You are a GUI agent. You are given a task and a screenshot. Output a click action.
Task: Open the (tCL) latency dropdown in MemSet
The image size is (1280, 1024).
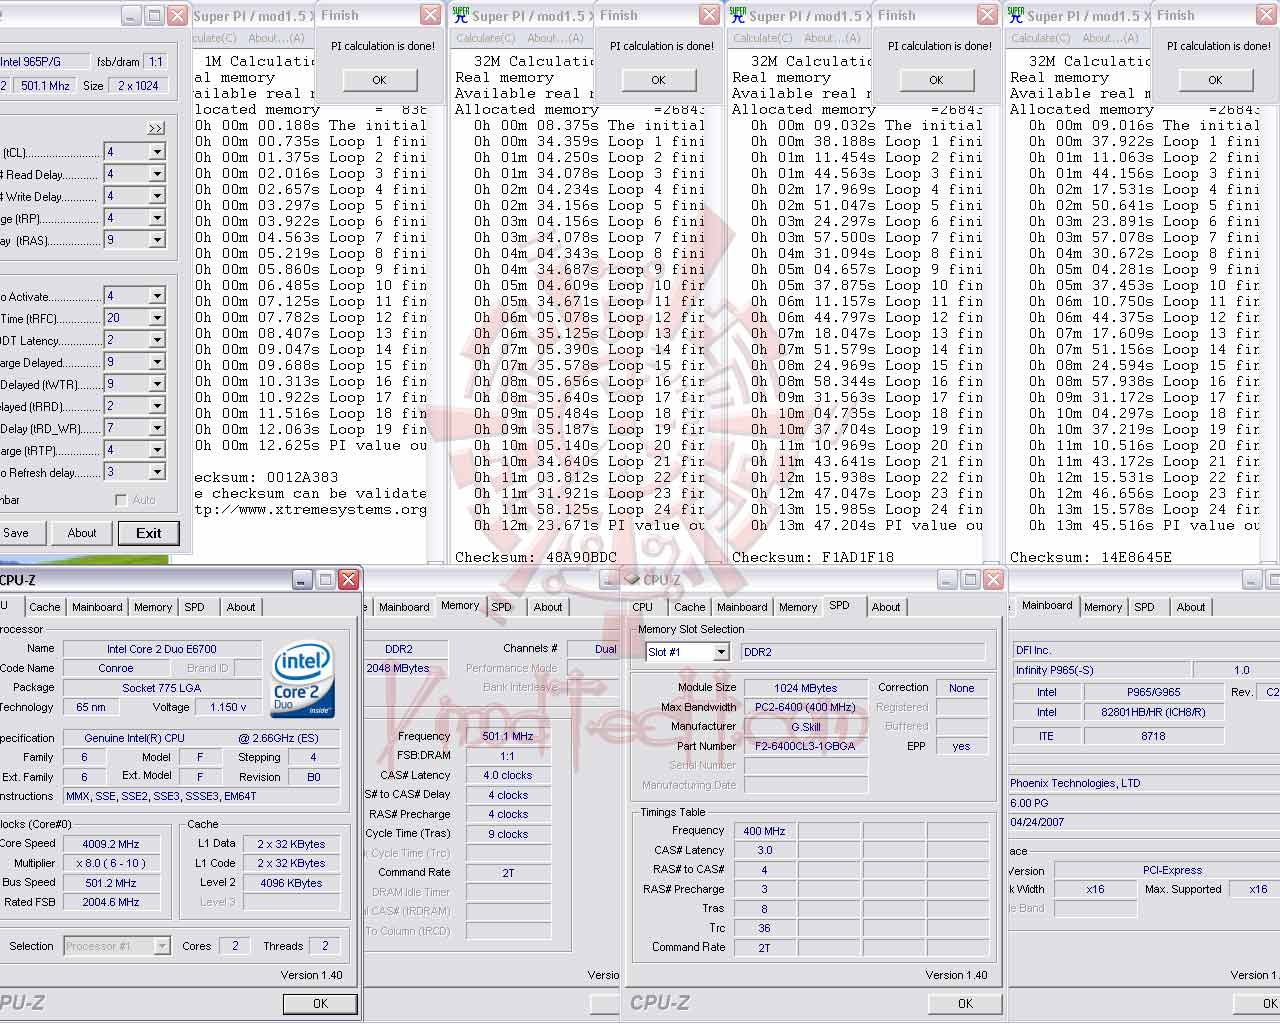(x=157, y=152)
